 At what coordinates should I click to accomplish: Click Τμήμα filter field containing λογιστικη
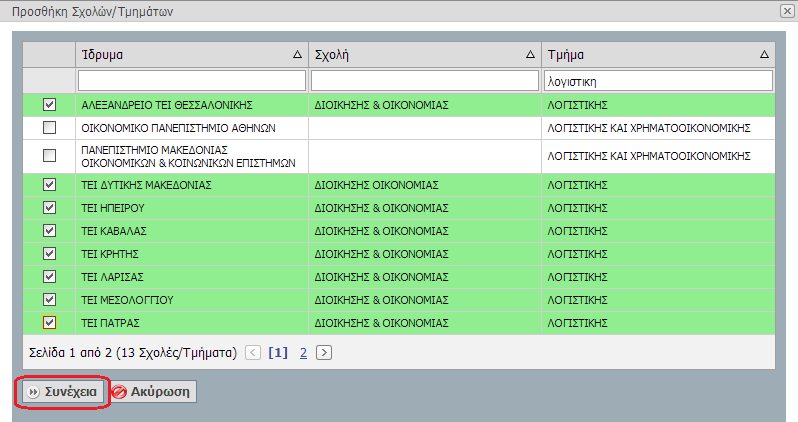coord(658,81)
